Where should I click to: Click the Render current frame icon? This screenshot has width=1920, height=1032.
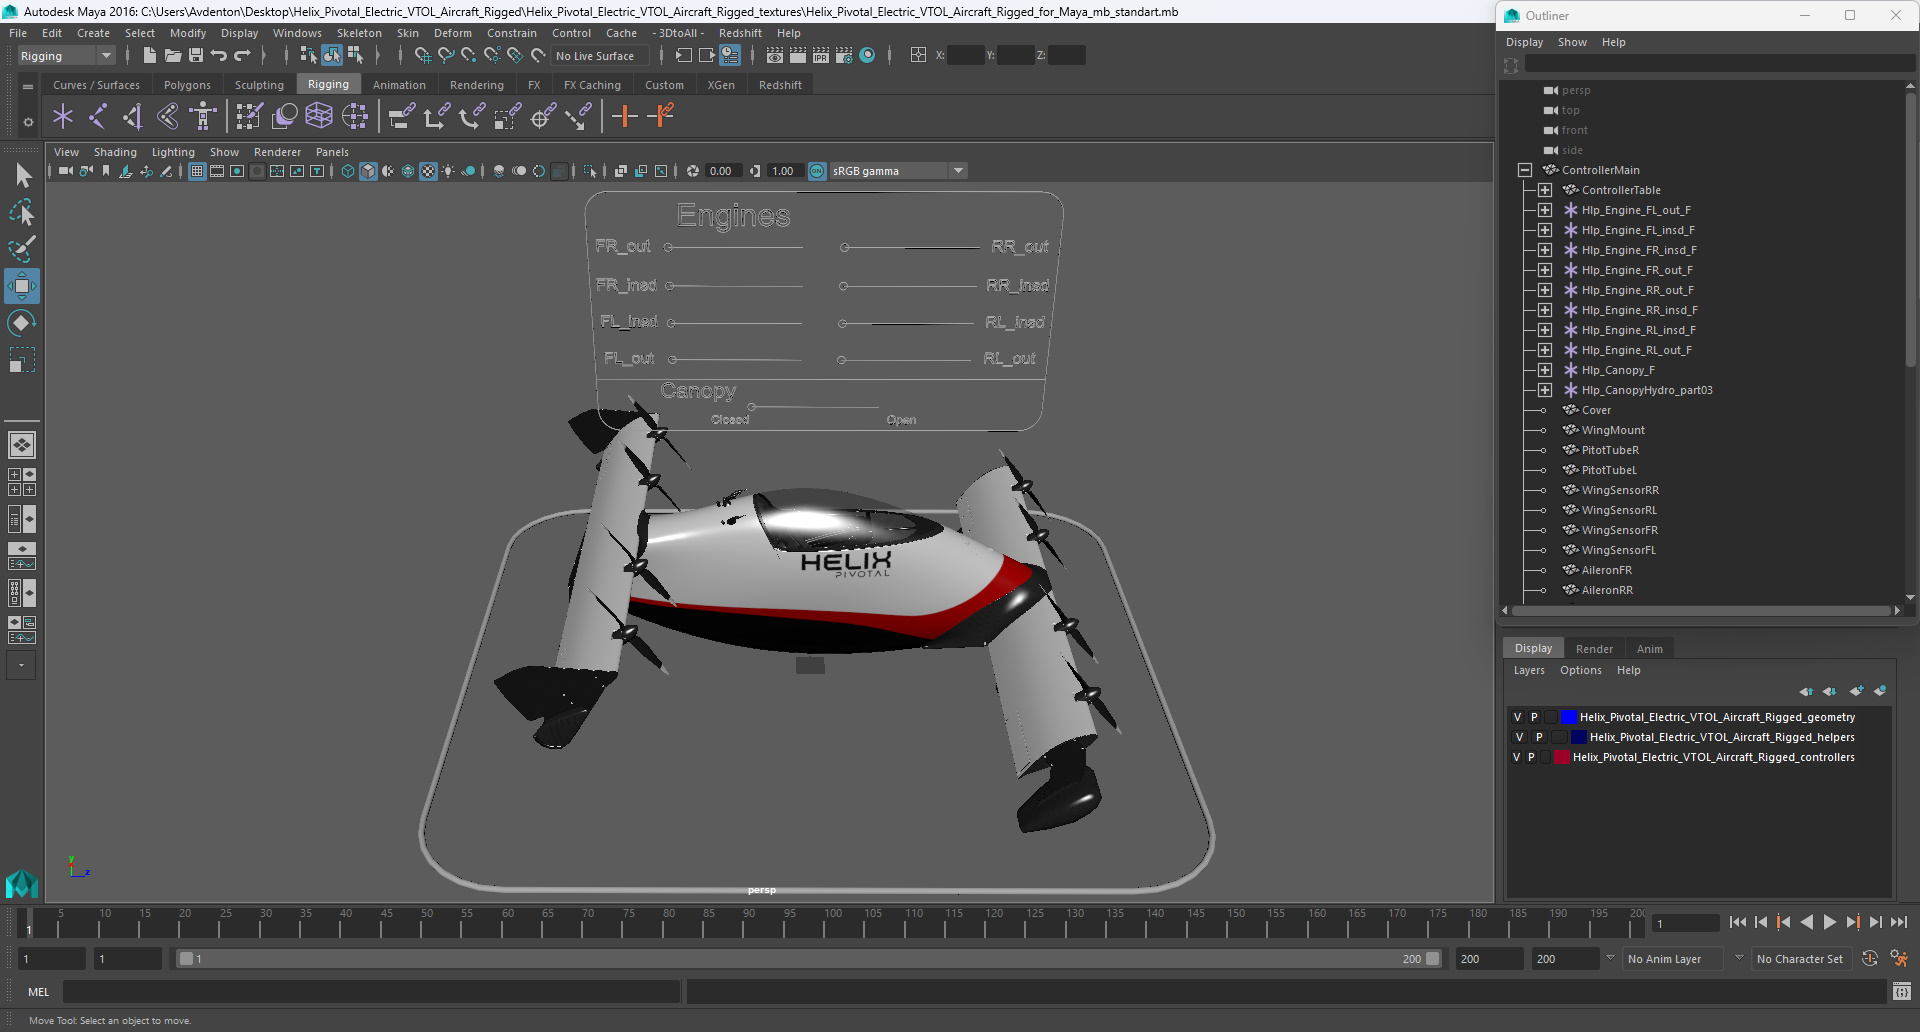click(x=797, y=56)
